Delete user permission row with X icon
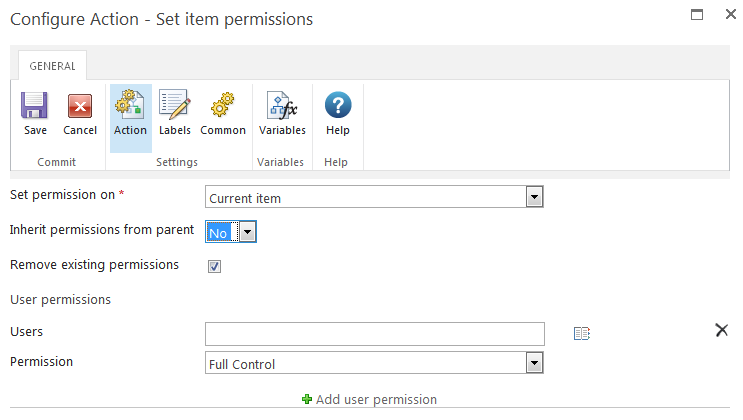The width and height of the screenshot is (743, 420). 721,330
